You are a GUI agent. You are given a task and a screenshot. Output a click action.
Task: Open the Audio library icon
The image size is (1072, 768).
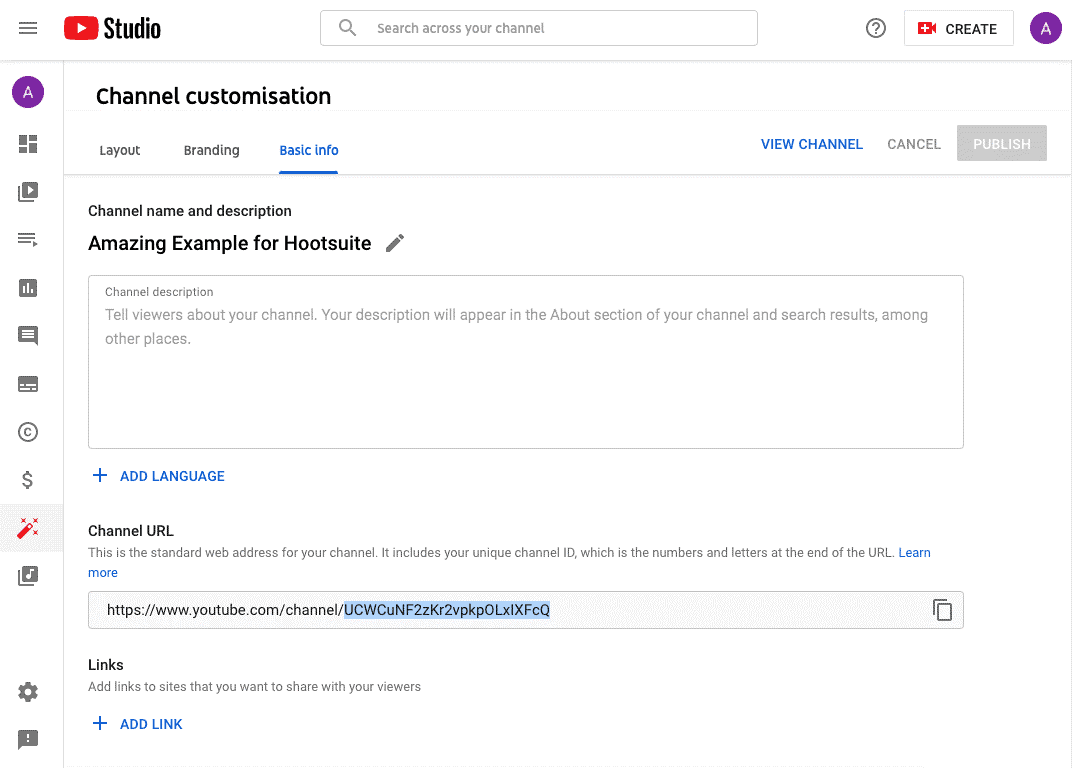[x=28, y=576]
